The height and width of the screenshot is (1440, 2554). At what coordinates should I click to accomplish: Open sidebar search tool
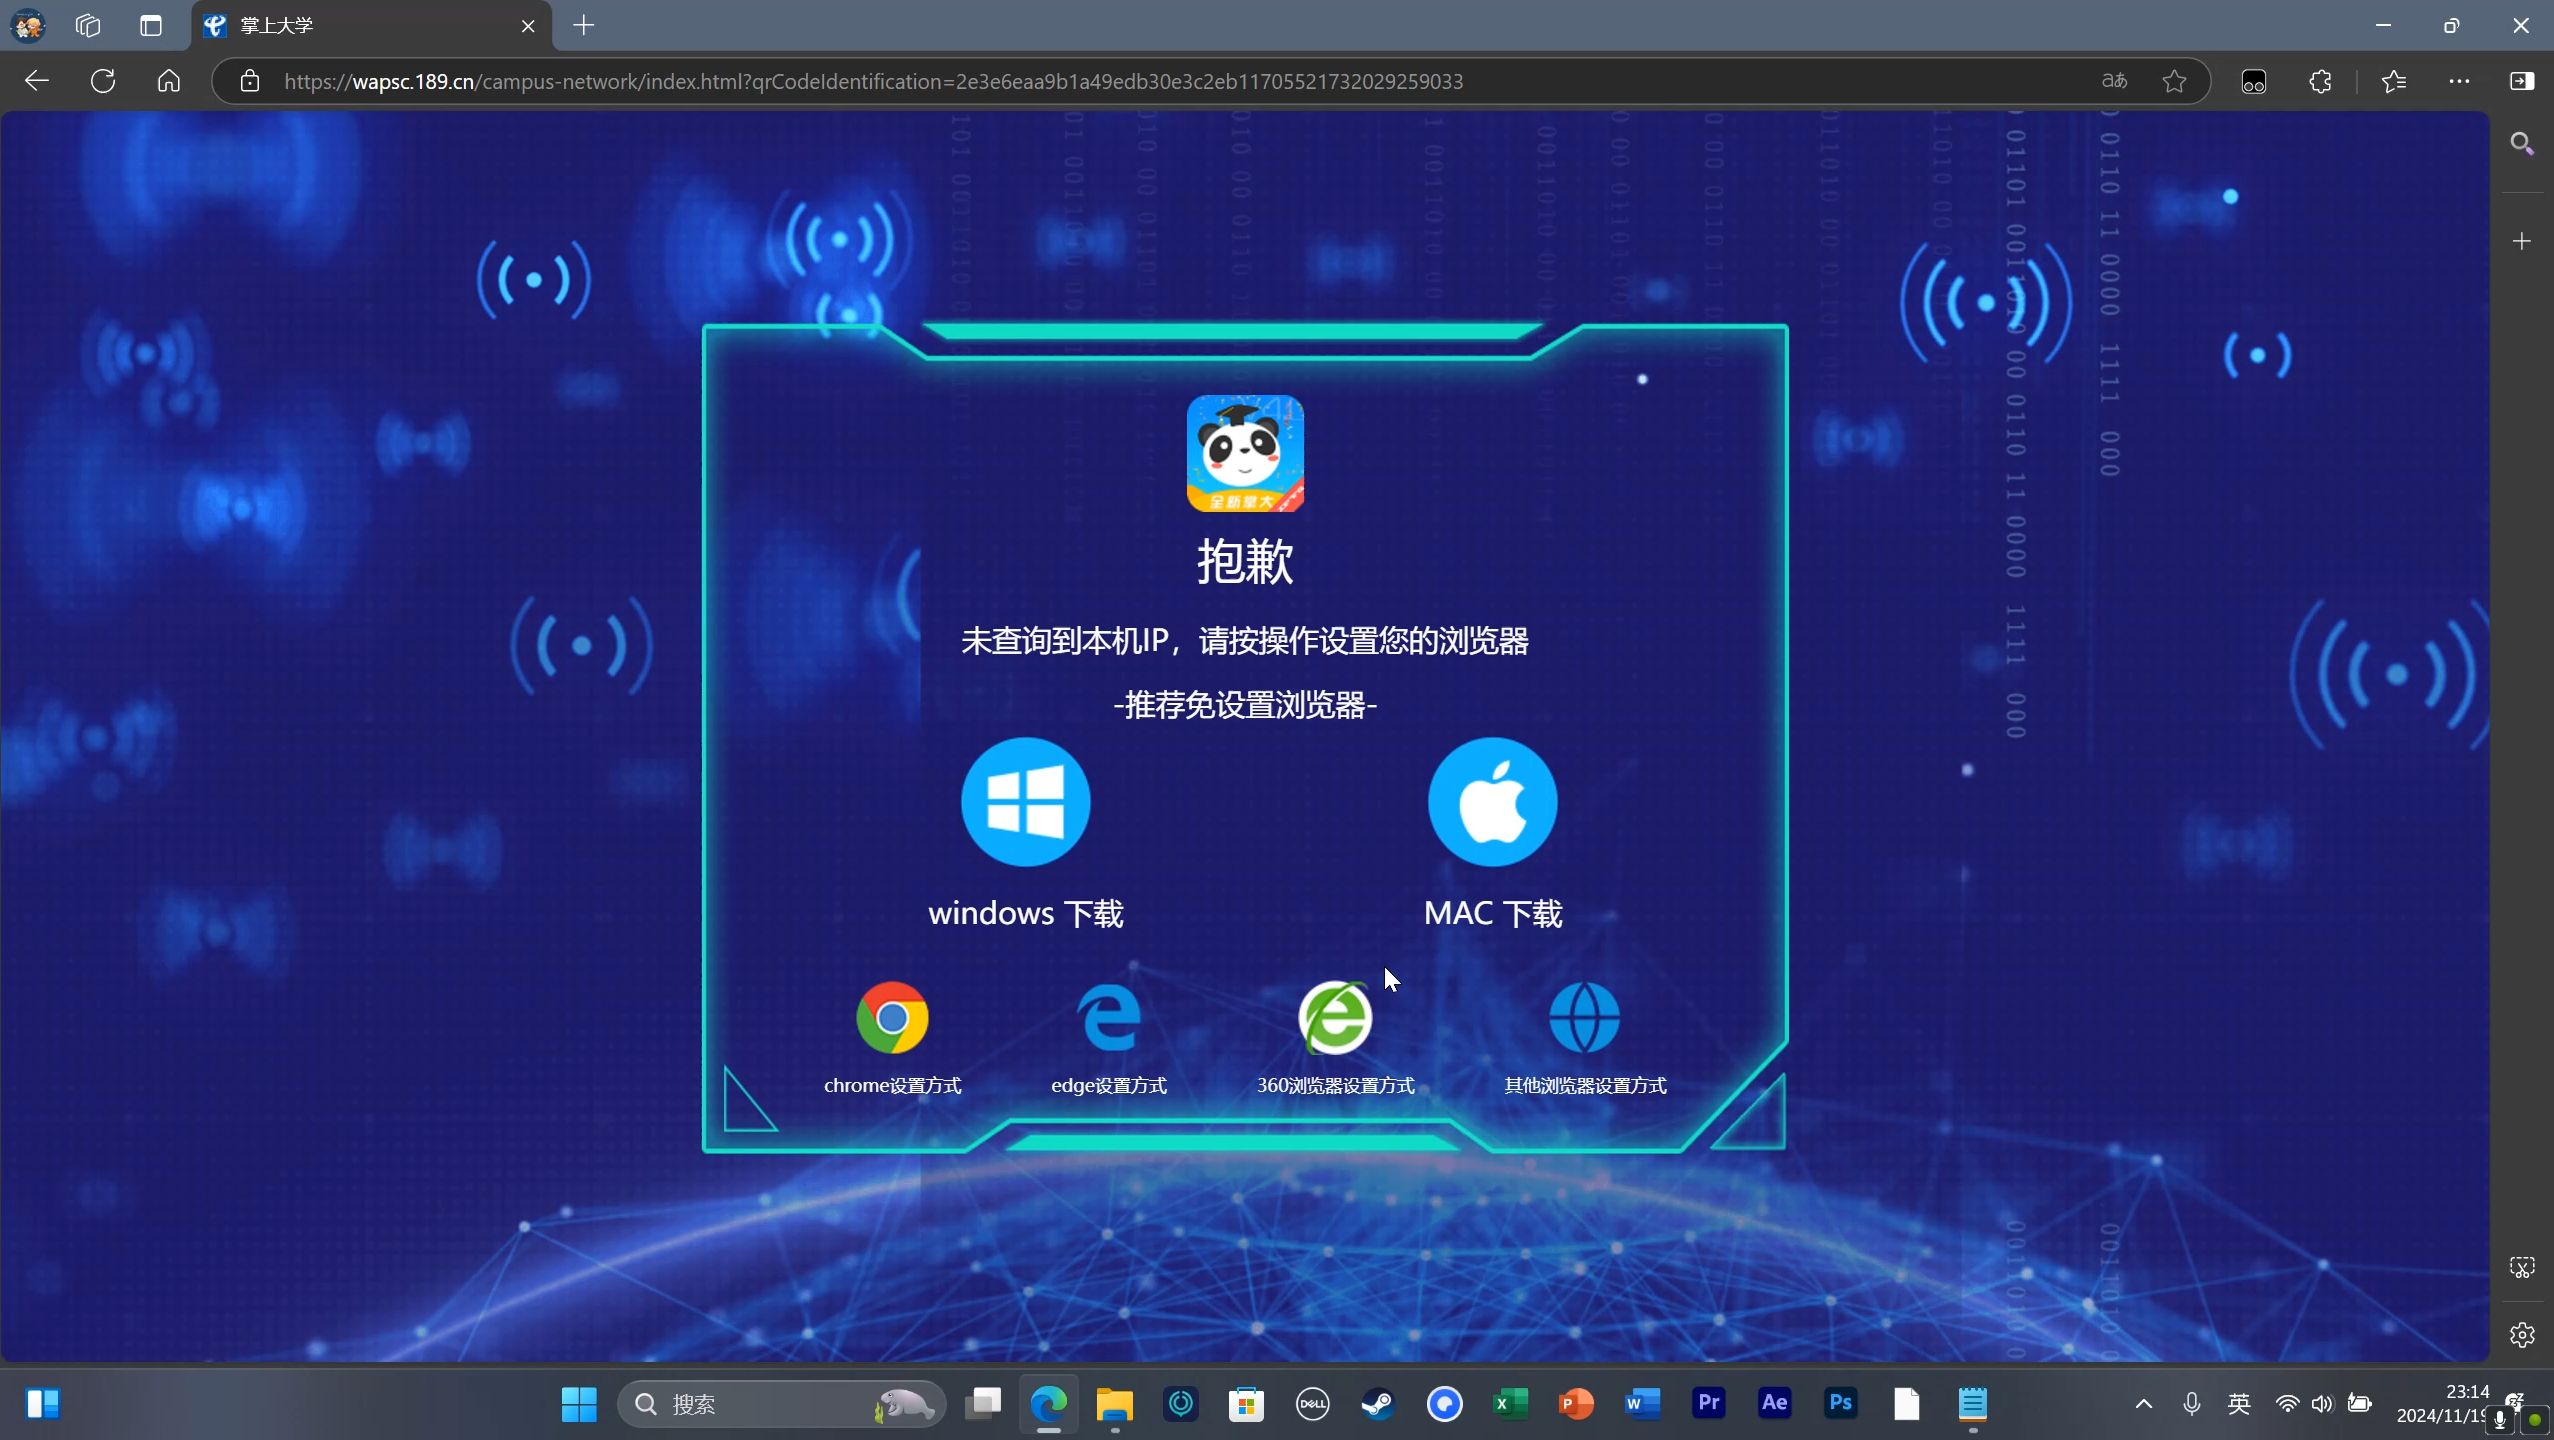point(2522,144)
